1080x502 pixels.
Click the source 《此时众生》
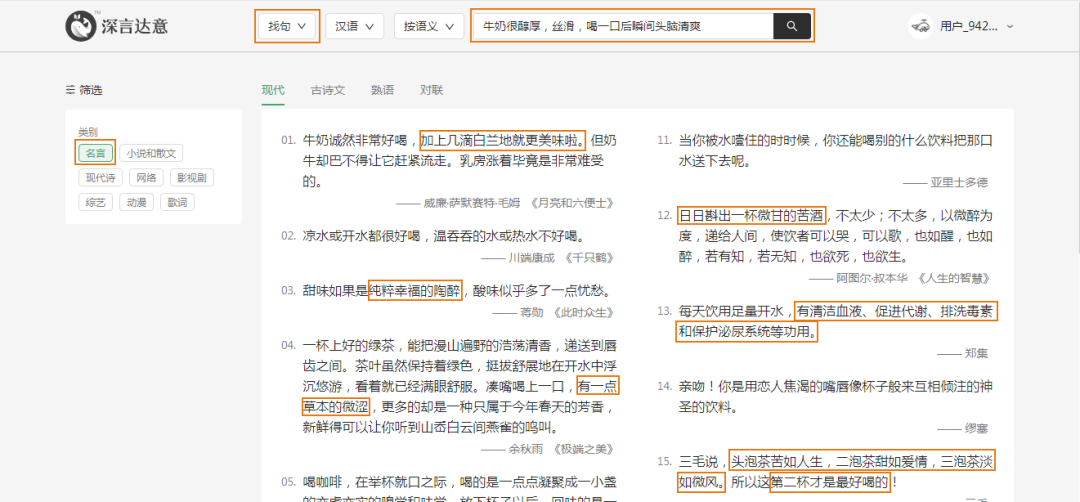(581, 312)
